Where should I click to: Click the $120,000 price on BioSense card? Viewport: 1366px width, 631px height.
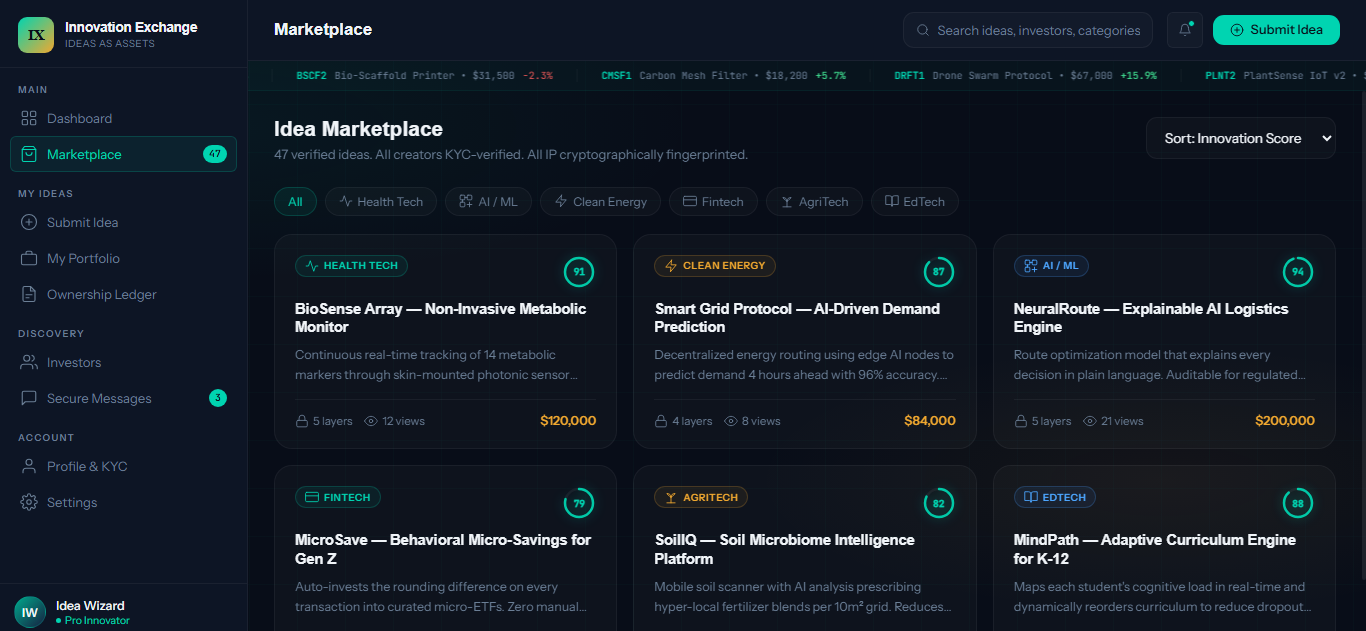[568, 421]
